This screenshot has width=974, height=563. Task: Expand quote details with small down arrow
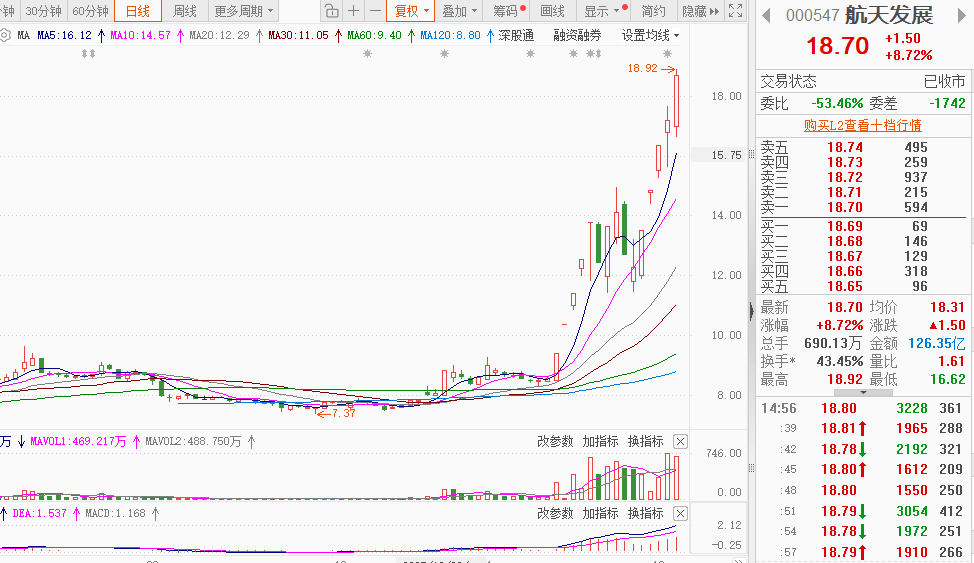tap(863, 393)
